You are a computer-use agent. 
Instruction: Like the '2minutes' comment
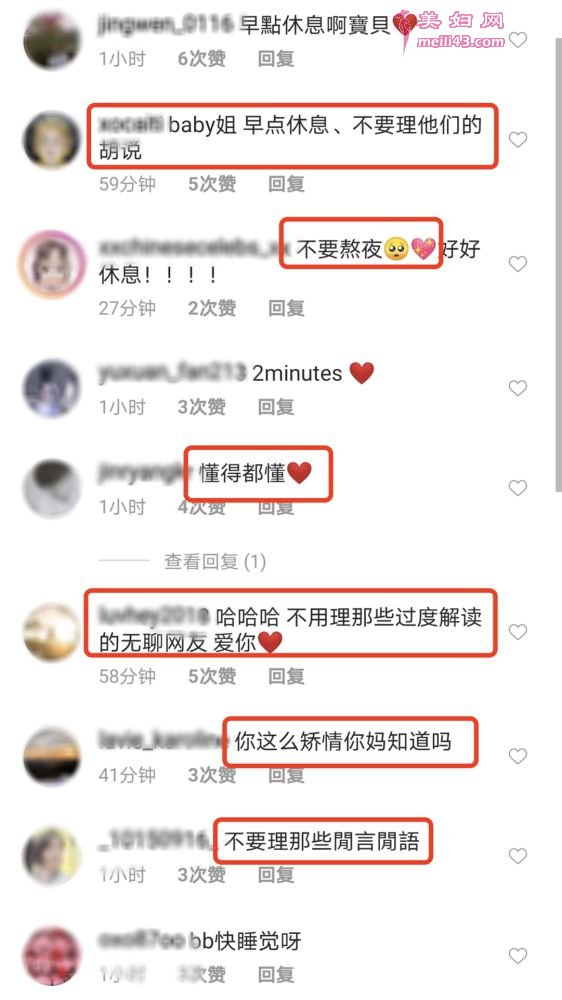(518, 388)
